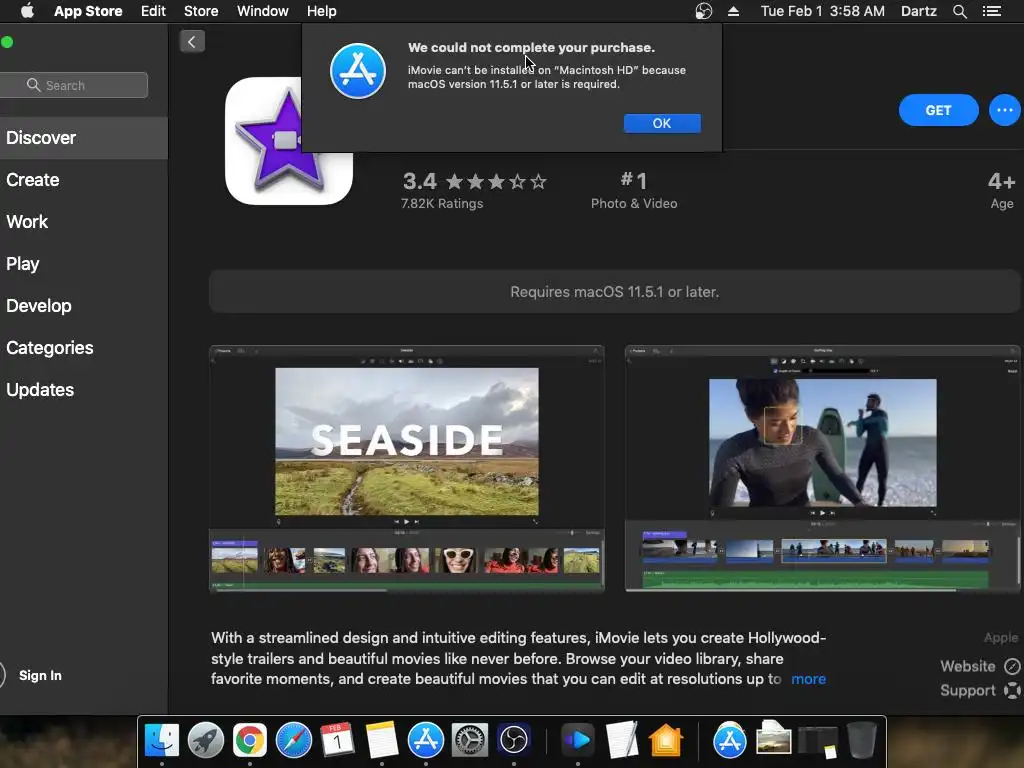
Task: Dismiss the purchase error with OK
Action: tap(662, 123)
